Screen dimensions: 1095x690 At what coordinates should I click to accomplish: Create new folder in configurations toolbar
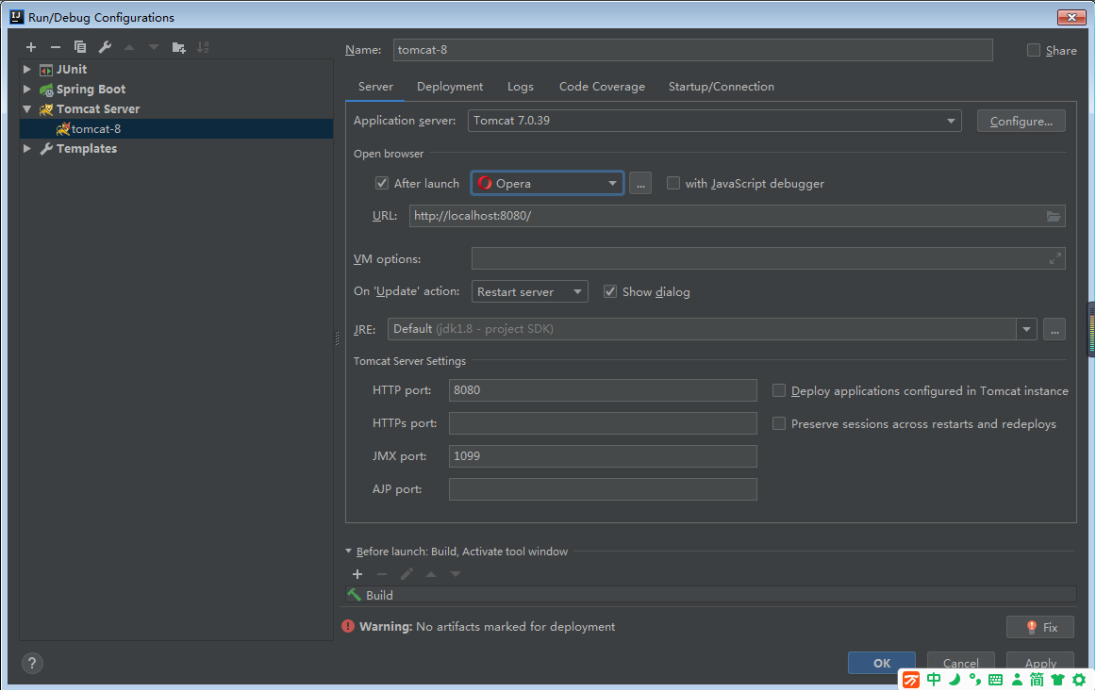tap(179, 47)
